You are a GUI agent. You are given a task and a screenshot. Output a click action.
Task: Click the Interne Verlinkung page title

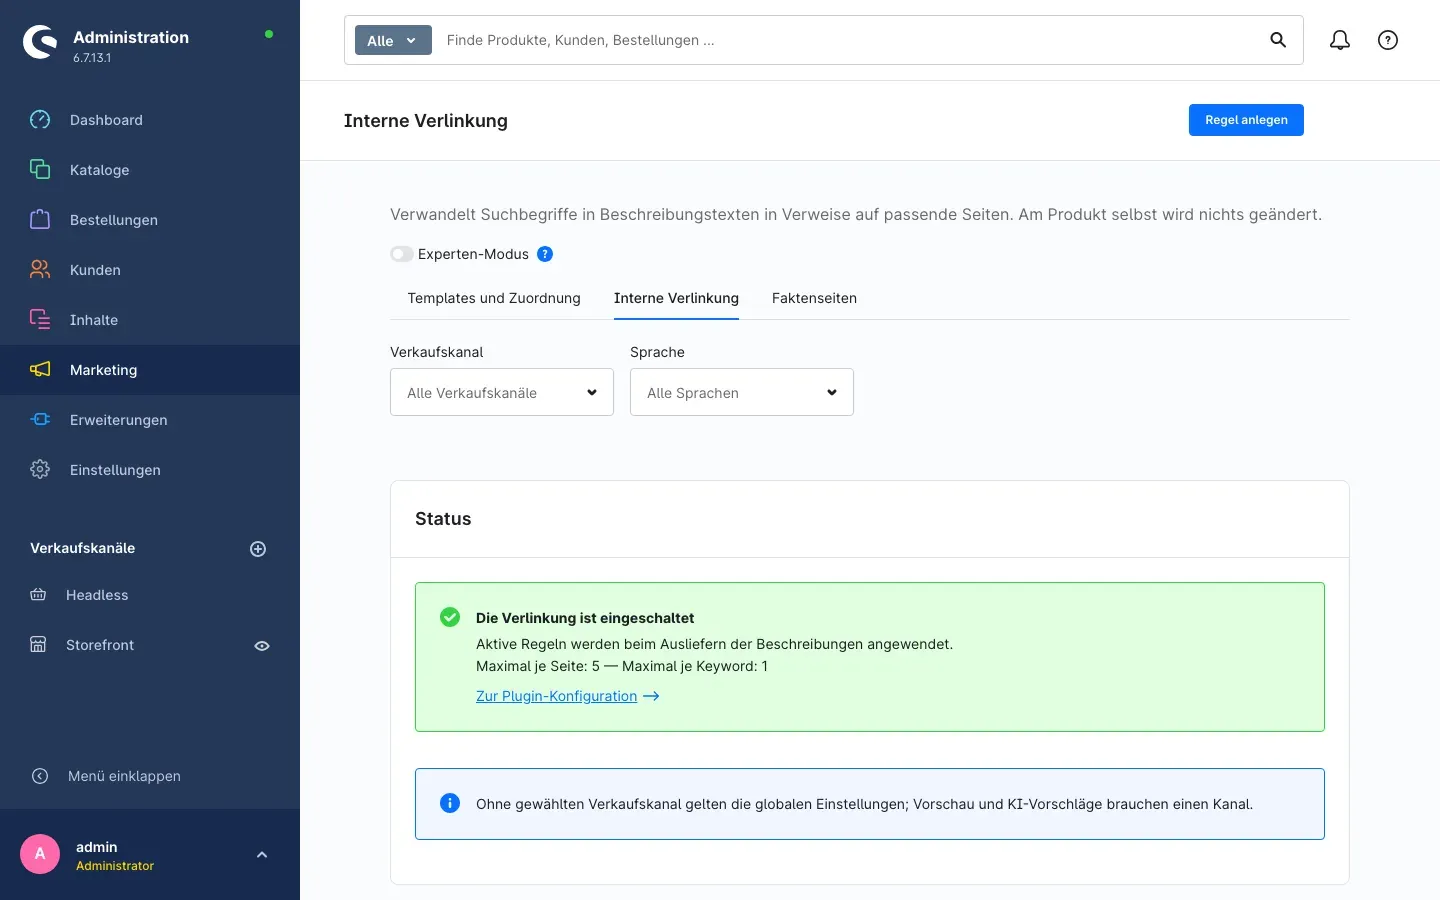click(x=426, y=121)
